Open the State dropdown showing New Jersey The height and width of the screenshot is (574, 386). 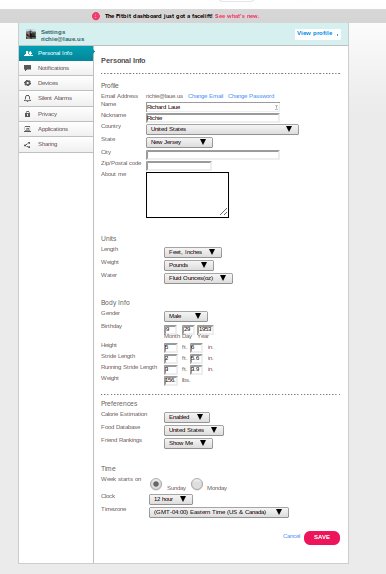tap(179, 142)
